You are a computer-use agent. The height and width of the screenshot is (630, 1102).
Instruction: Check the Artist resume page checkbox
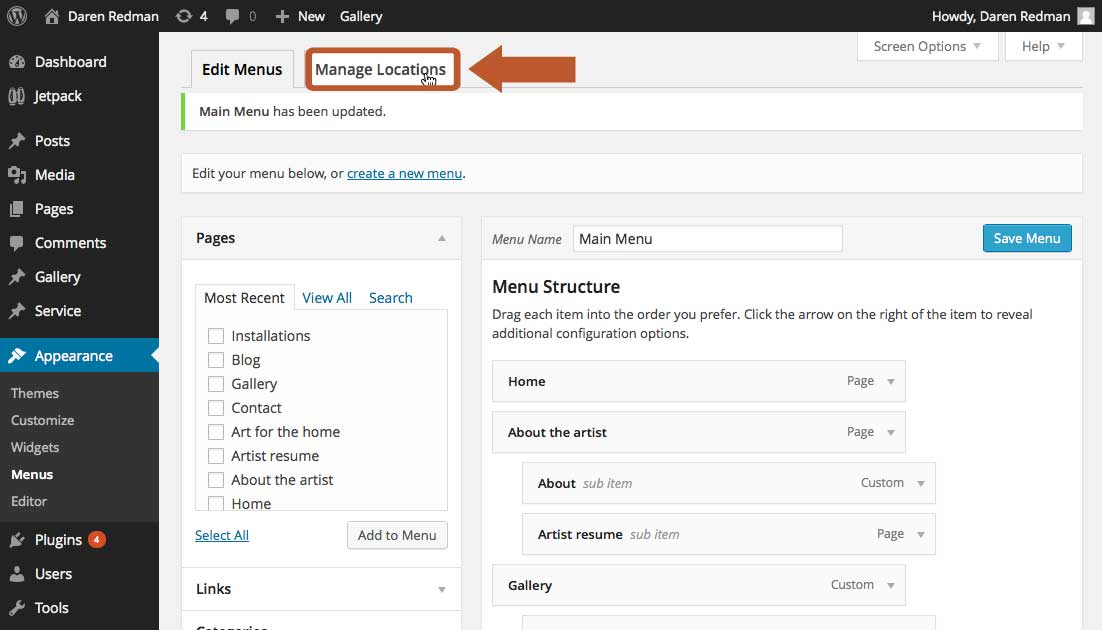[216, 456]
